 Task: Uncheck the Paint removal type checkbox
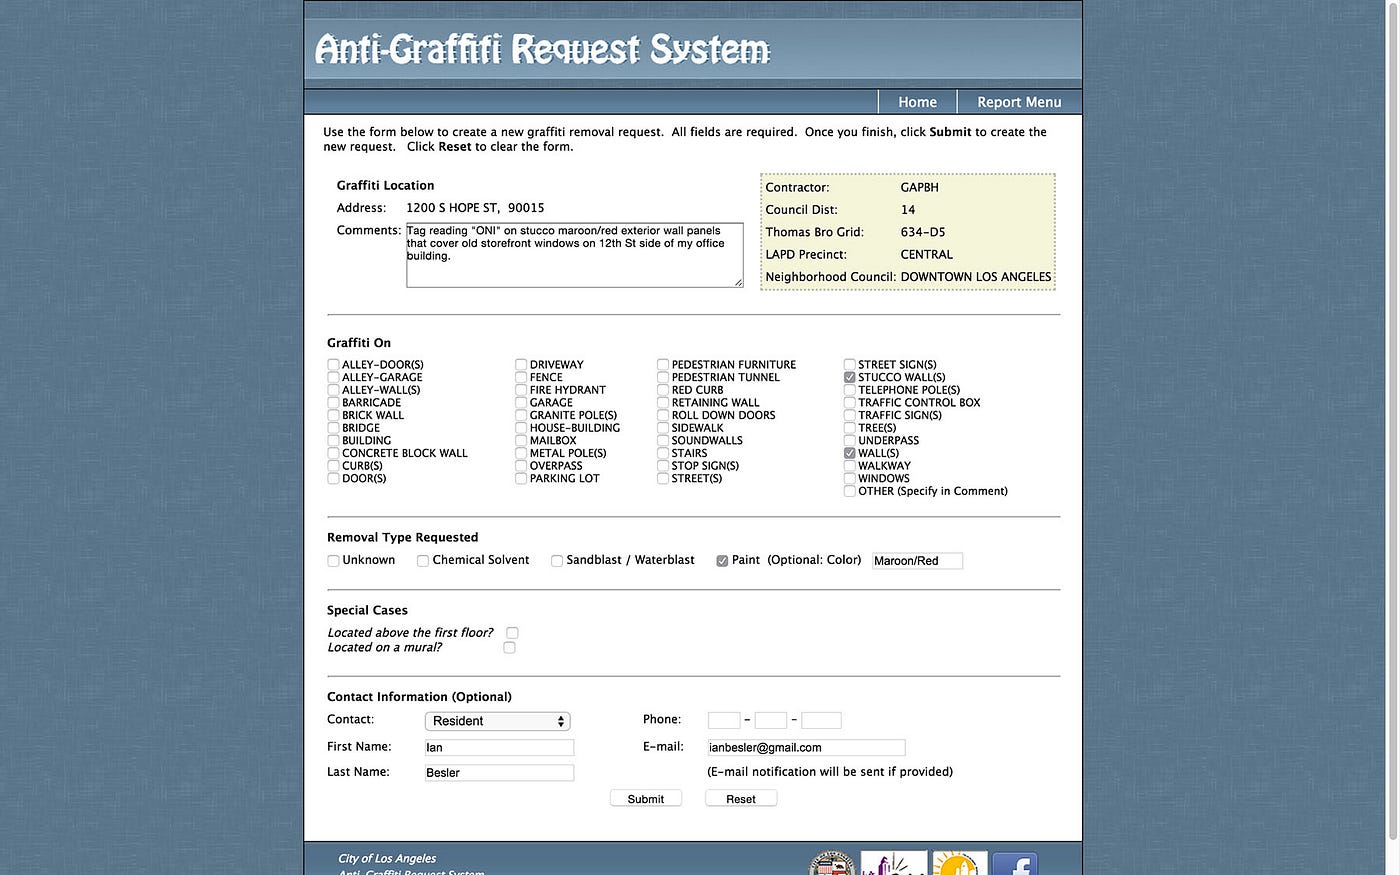click(722, 561)
